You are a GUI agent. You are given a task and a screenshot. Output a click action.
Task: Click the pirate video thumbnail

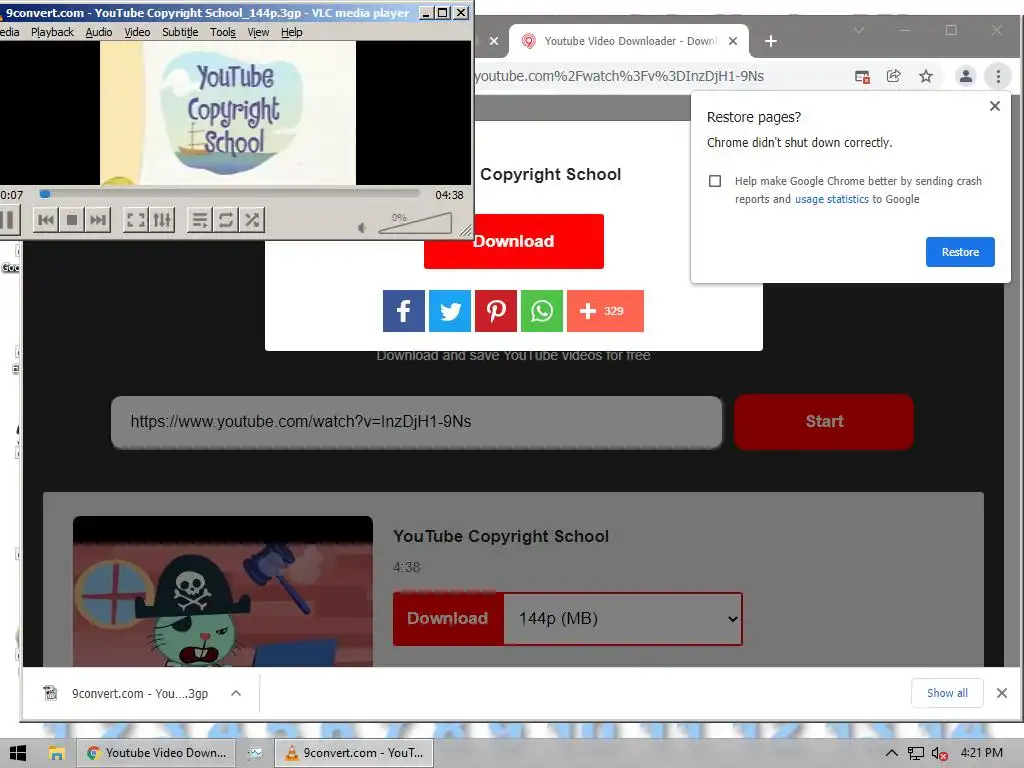[x=223, y=592]
